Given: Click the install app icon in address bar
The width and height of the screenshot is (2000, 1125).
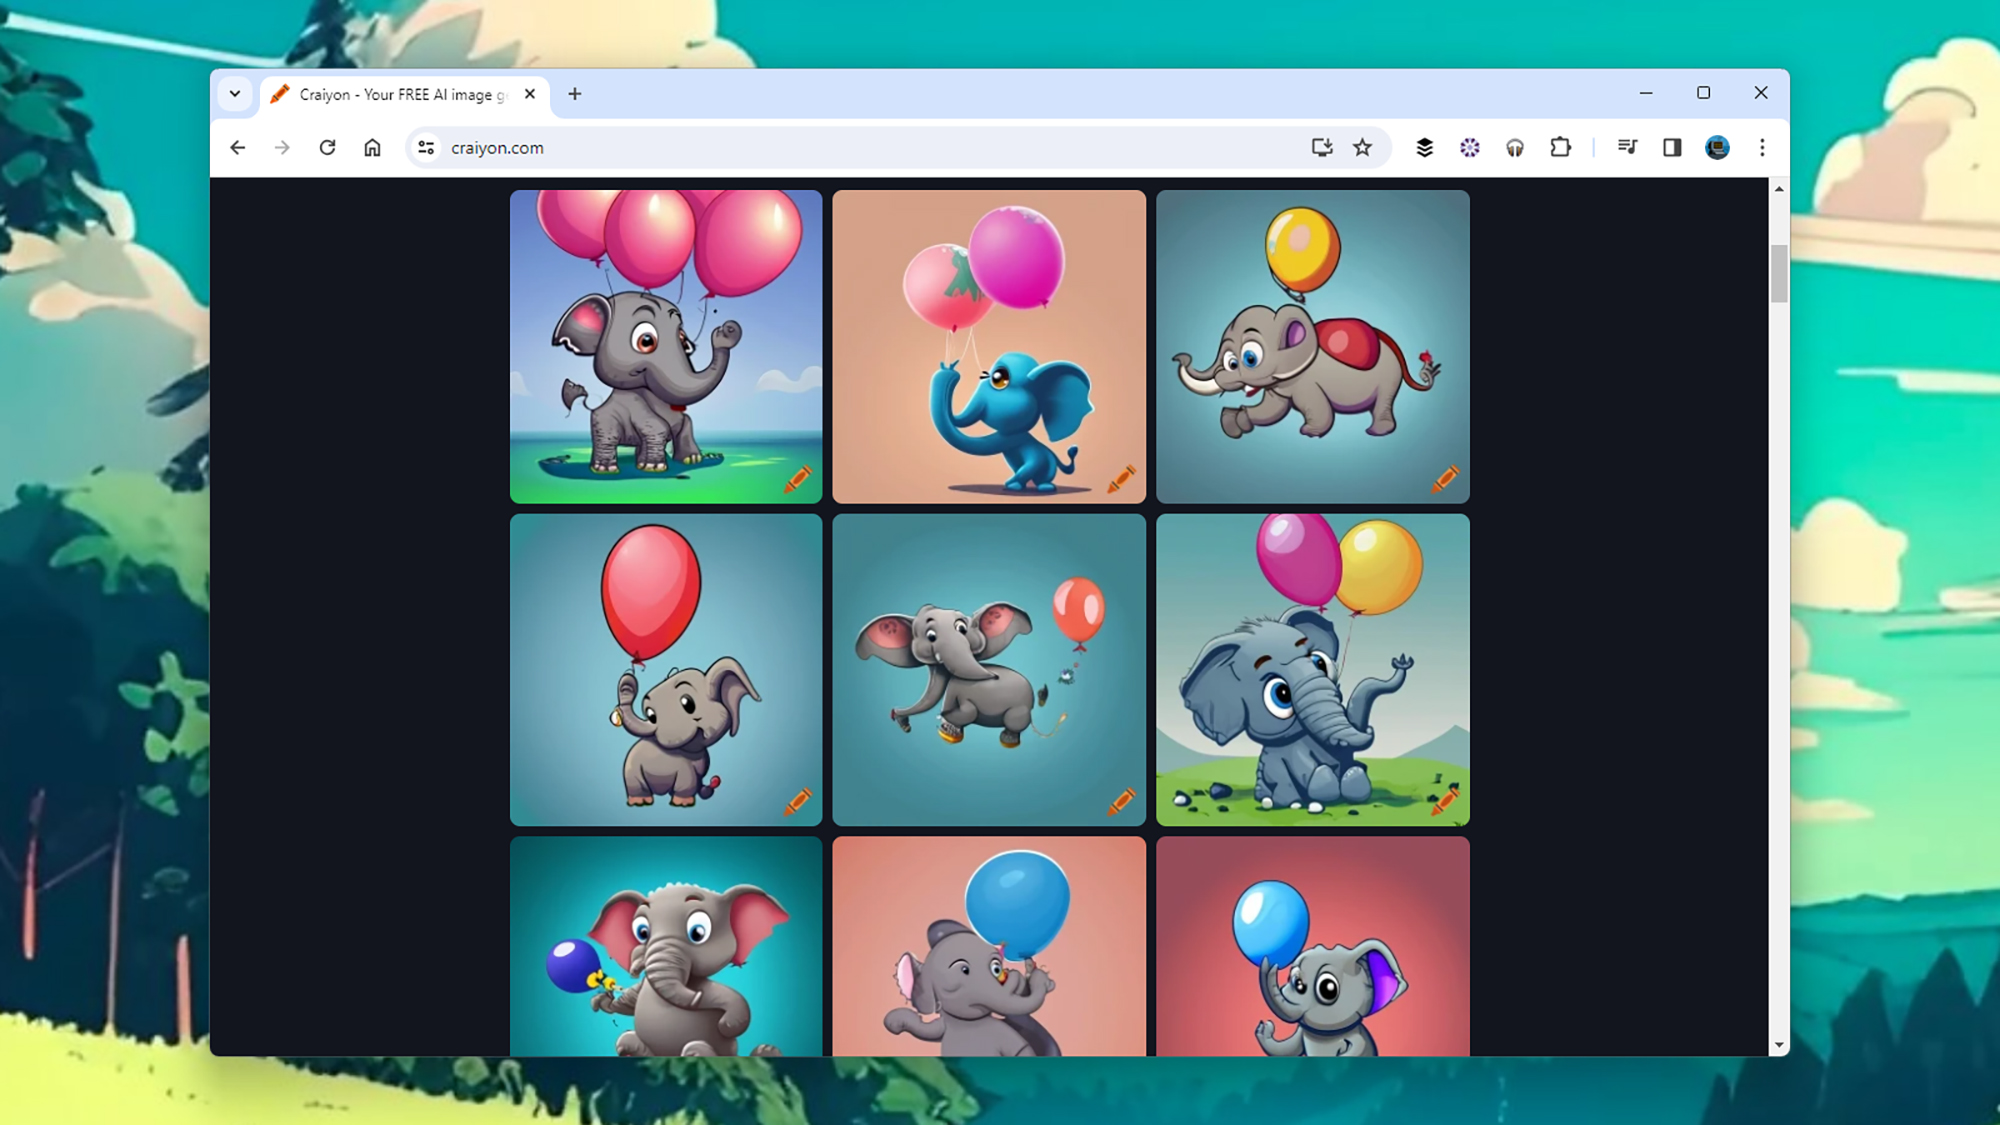Looking at the screenshot, I should [x=1321, y=147].
